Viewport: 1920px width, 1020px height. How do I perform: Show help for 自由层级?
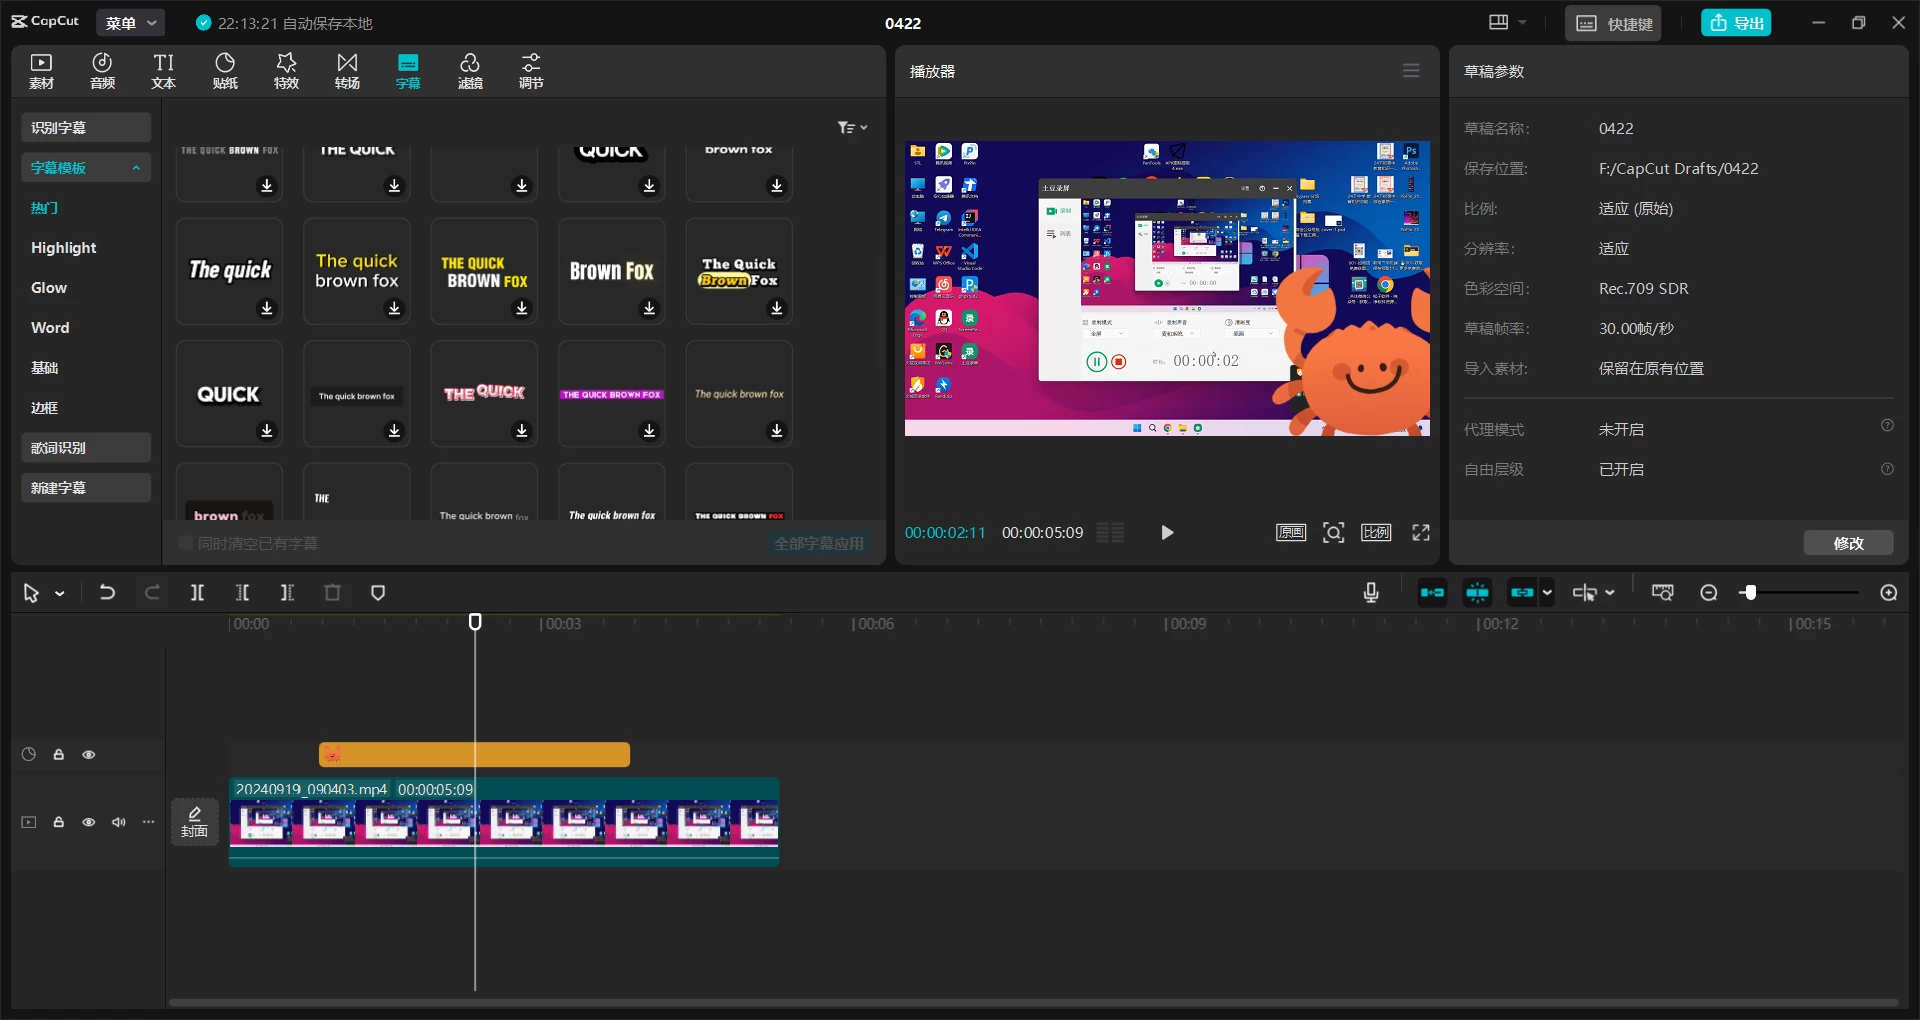[x=1887, y=469]
